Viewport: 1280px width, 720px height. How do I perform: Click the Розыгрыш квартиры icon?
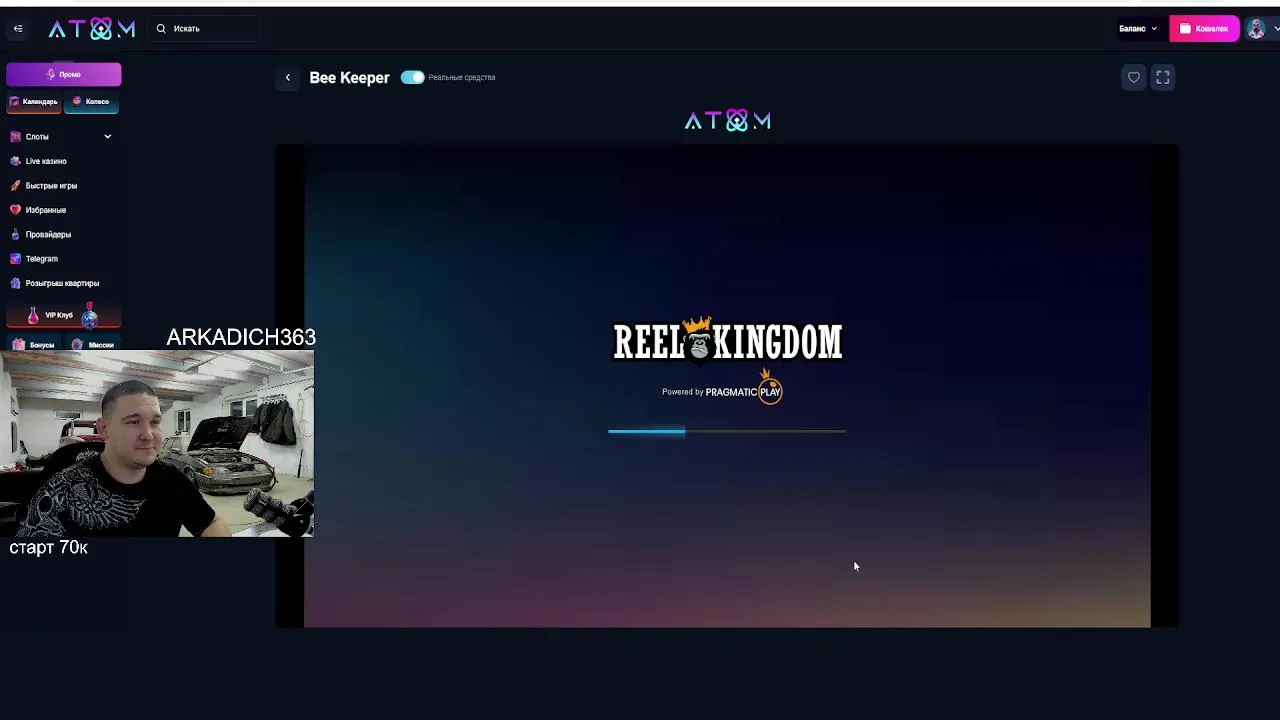pyautogui.click(x=15, y=283)
